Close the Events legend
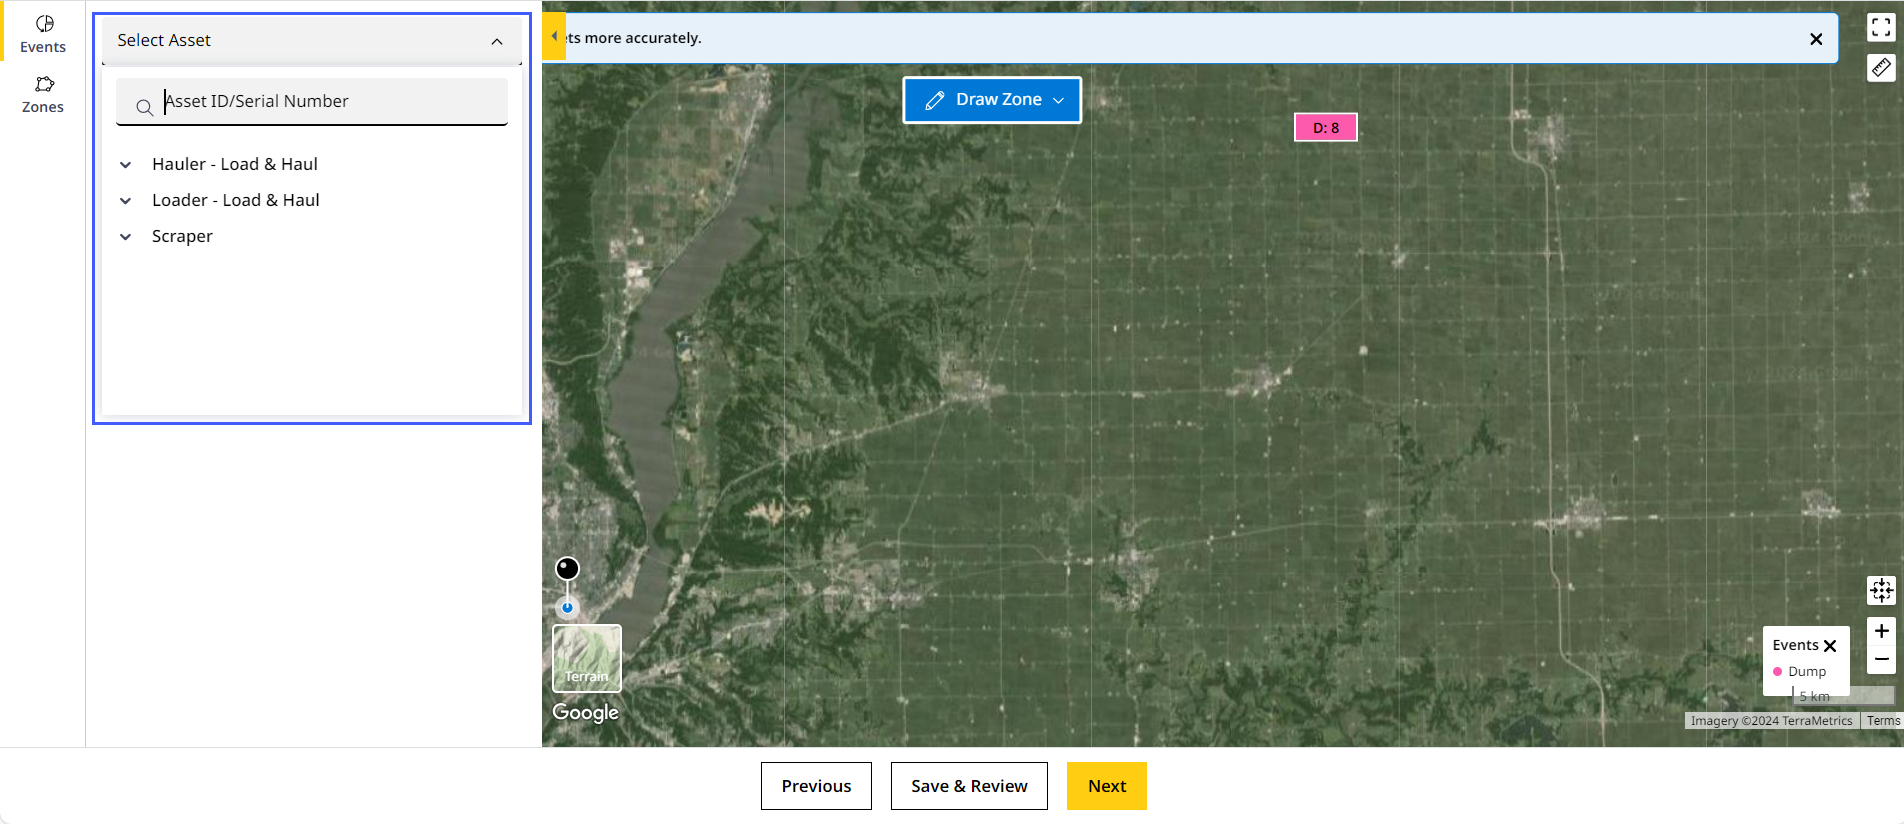 pyautogui.click(x=1830, y=646)
